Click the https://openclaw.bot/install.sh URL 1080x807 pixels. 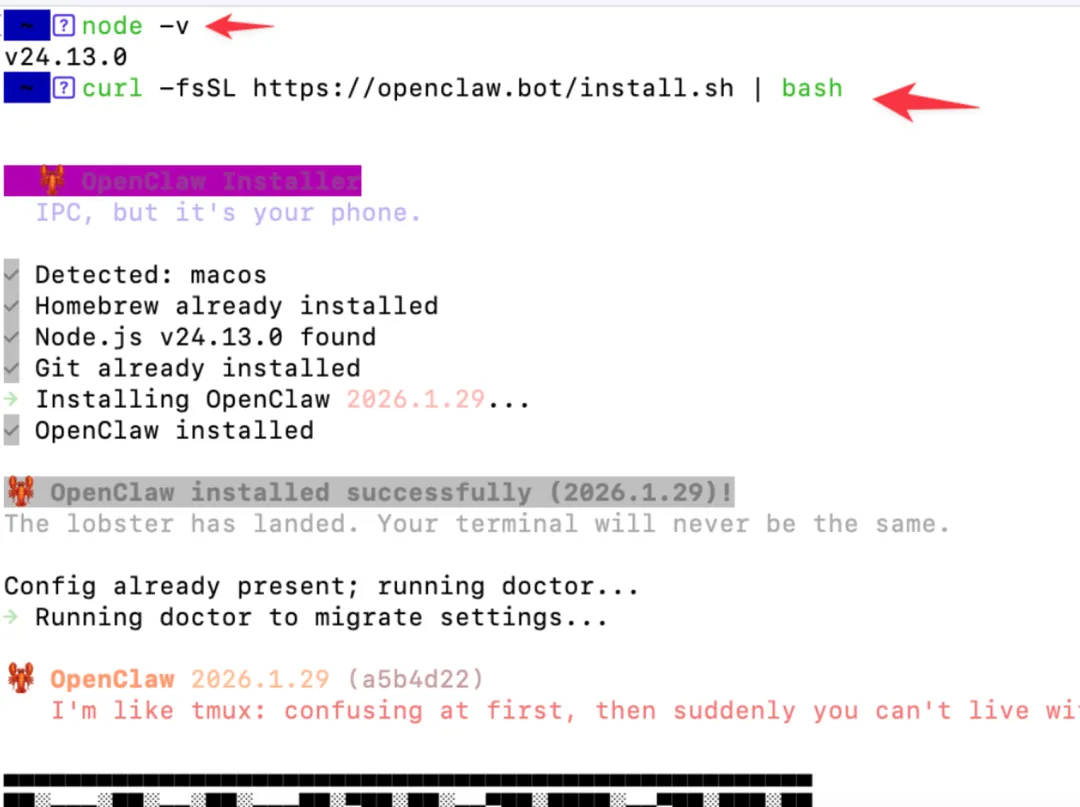point(493,88)
